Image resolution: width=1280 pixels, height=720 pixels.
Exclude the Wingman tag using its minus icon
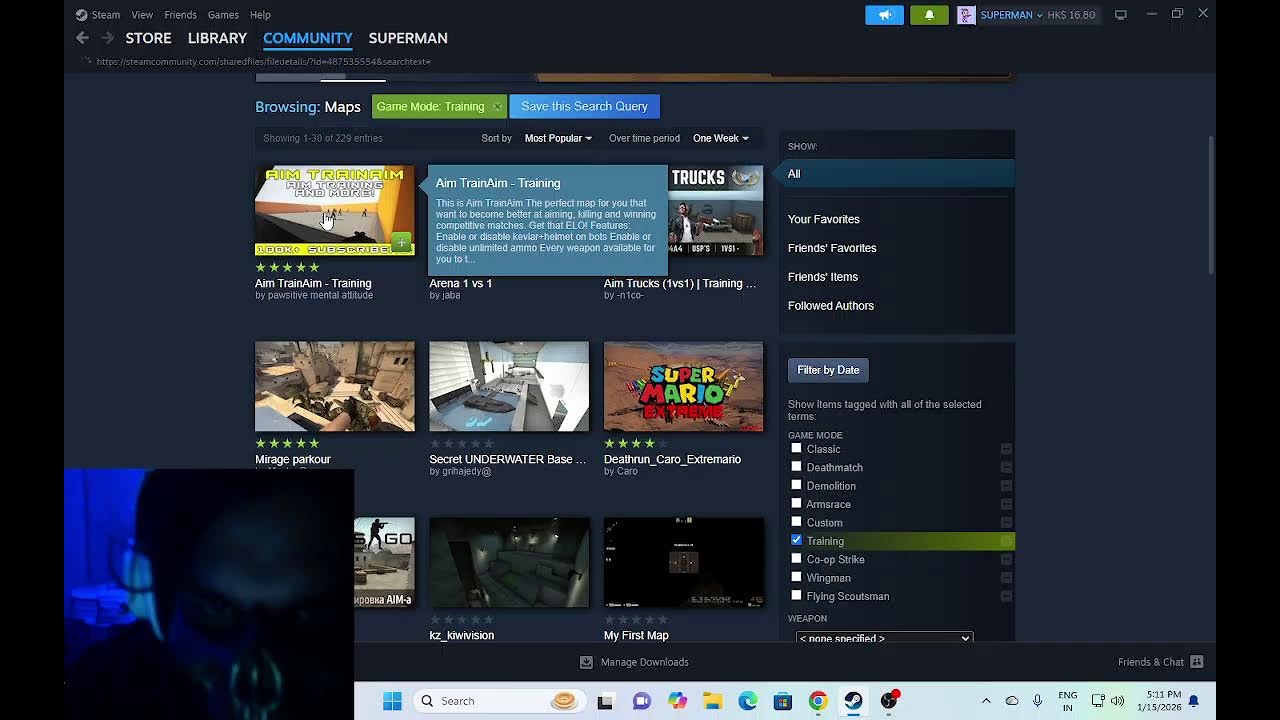(x=1006, y=578)
